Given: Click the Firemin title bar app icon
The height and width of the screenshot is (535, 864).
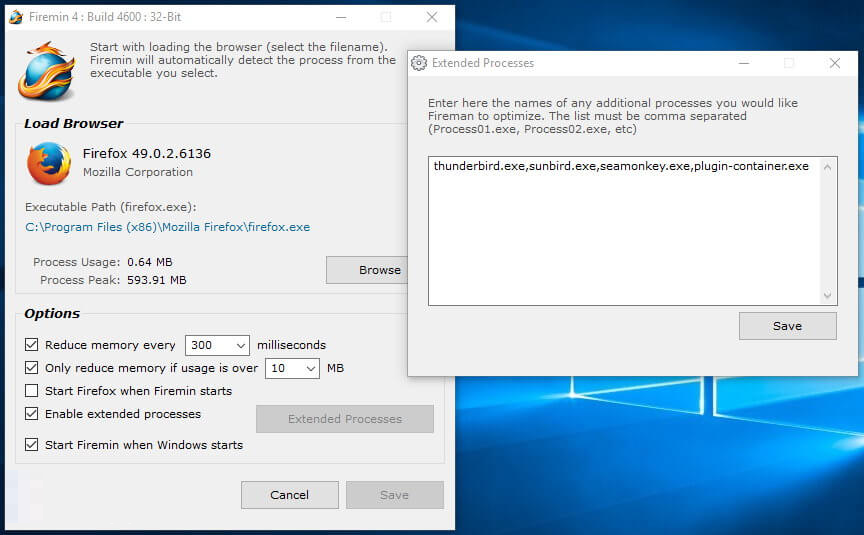Looking at the screenshot, I should click(x=16, y=17).
